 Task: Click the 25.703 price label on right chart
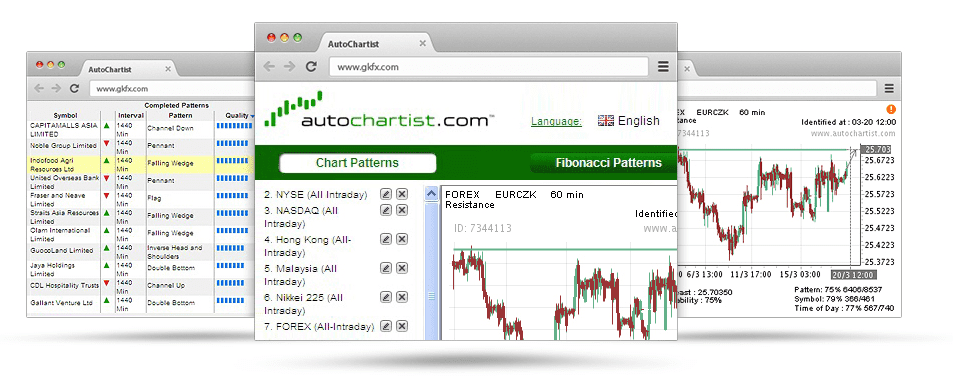click(877, 149)
